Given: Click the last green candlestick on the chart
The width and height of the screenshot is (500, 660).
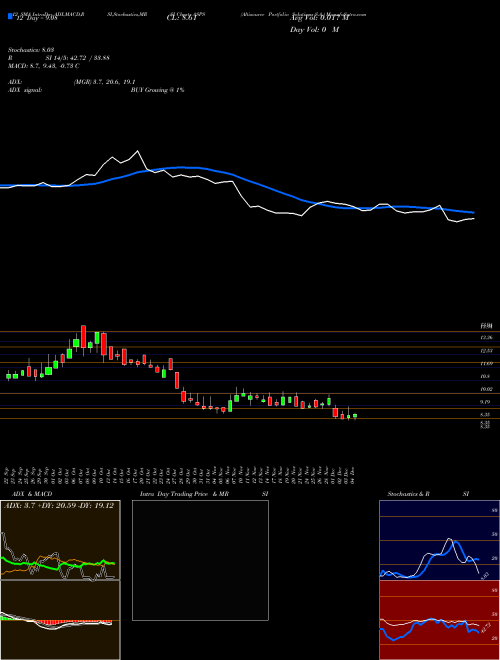Looking at the screenshot, I should 355,415.
